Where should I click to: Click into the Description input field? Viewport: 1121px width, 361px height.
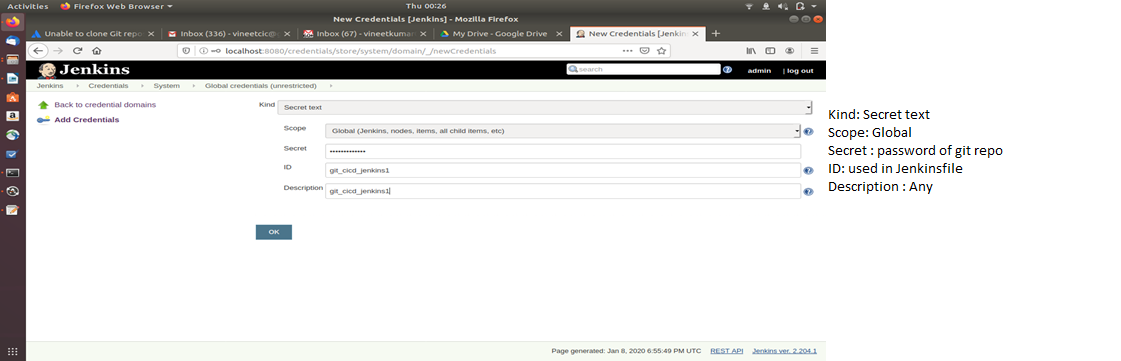coord(563,191)
